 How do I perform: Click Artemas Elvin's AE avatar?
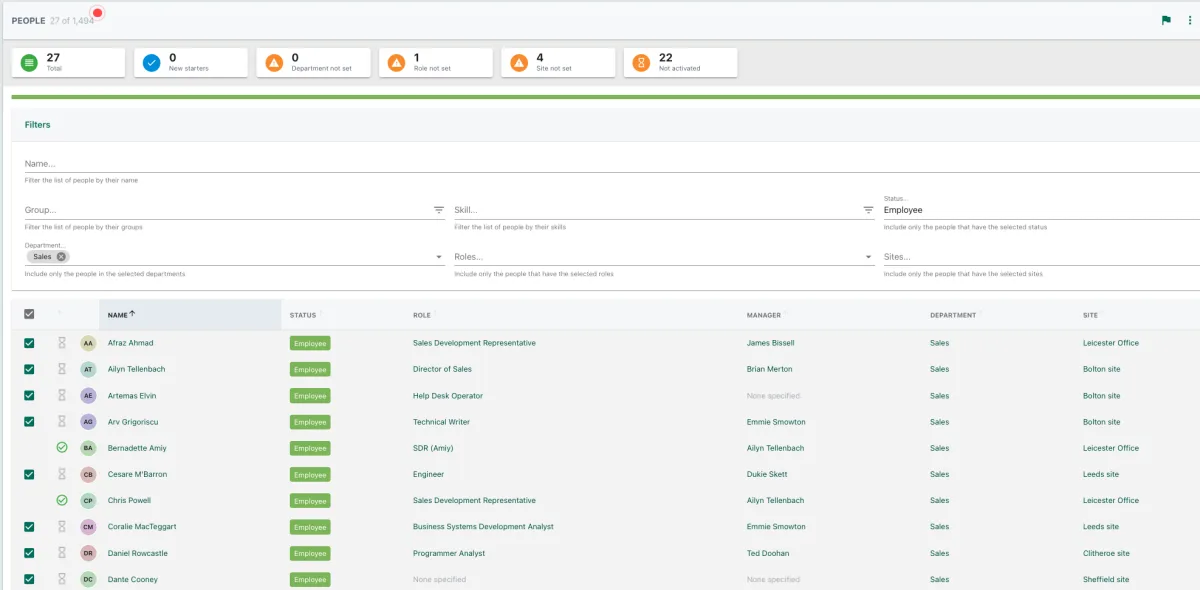[x=88, y=396]
